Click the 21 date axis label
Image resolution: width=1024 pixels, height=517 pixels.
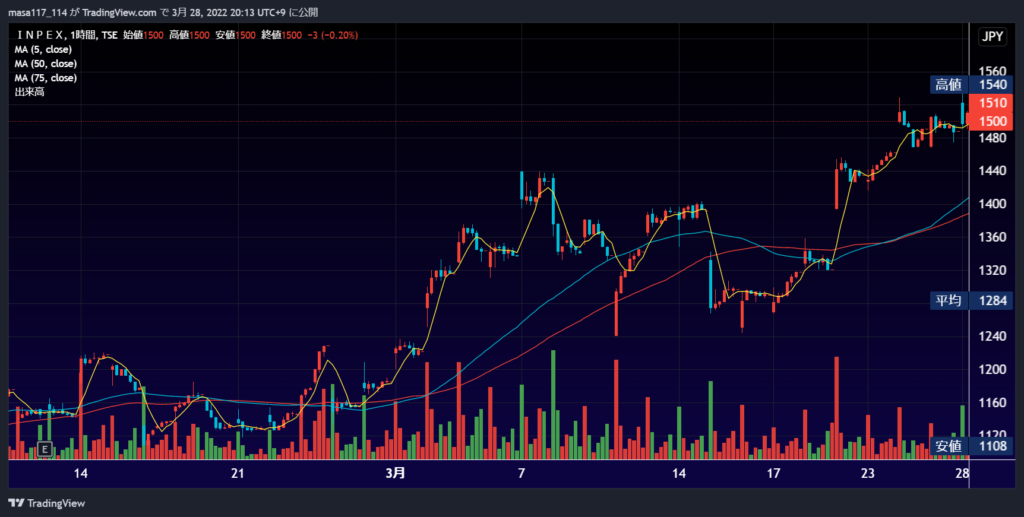point(238,473)
